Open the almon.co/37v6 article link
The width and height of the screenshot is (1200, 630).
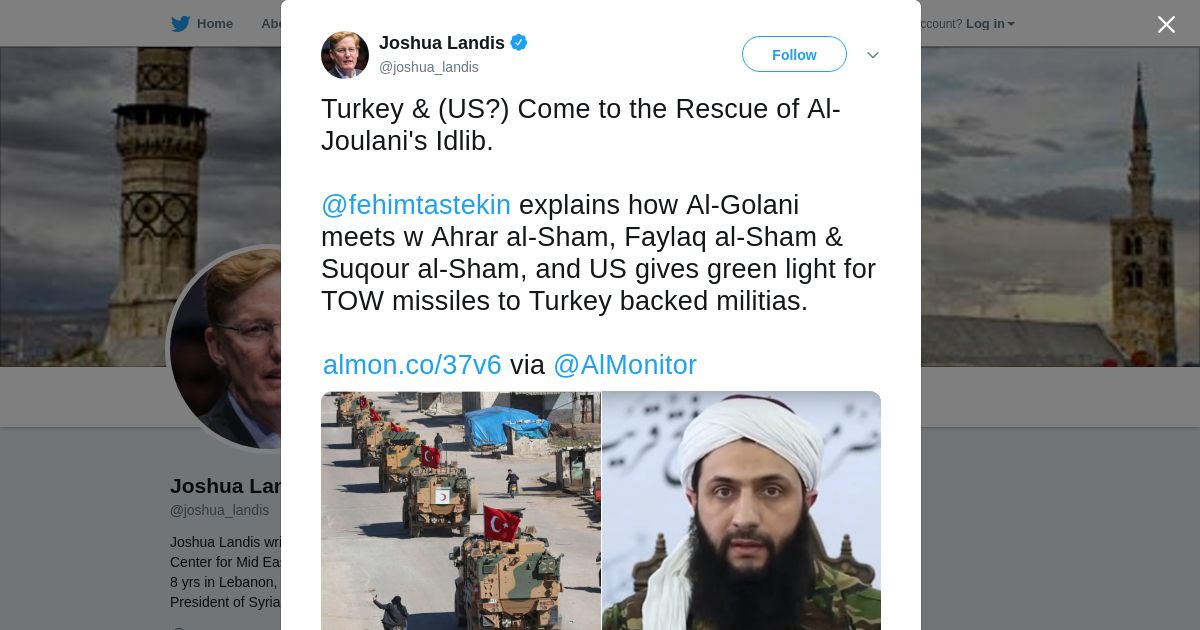[x=412, y=365]
